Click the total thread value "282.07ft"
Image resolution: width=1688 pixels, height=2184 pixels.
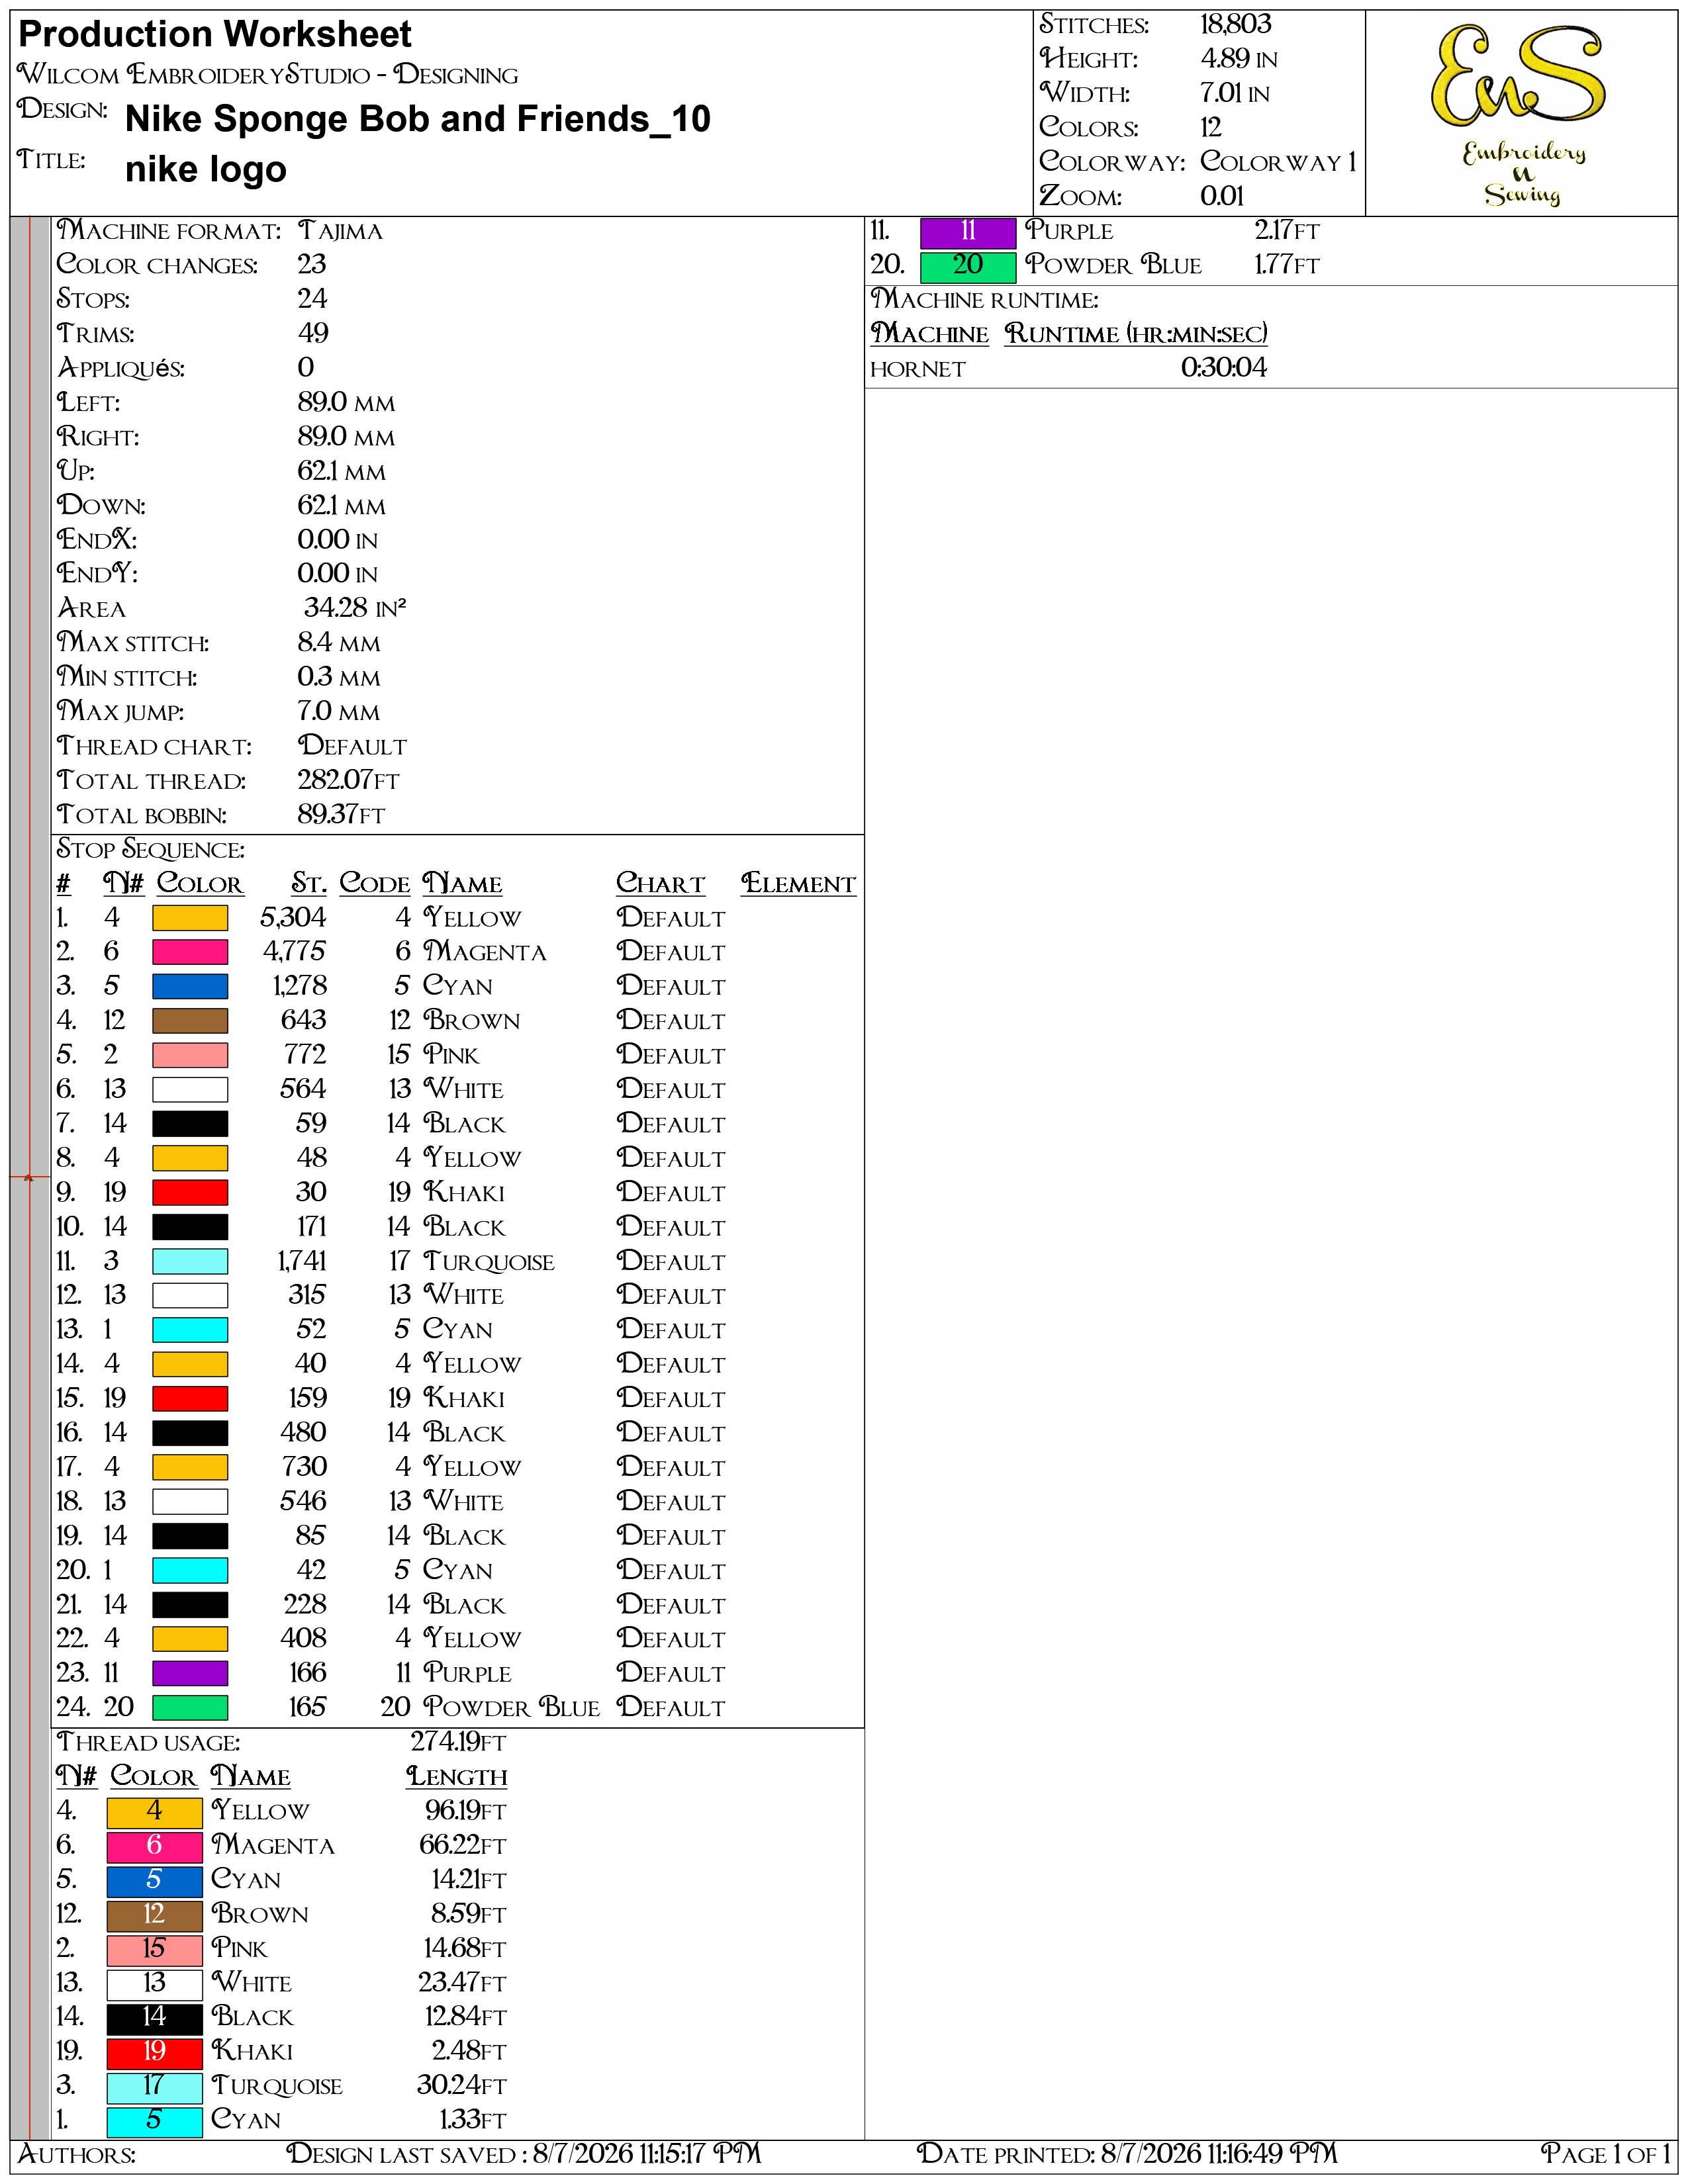348,780
